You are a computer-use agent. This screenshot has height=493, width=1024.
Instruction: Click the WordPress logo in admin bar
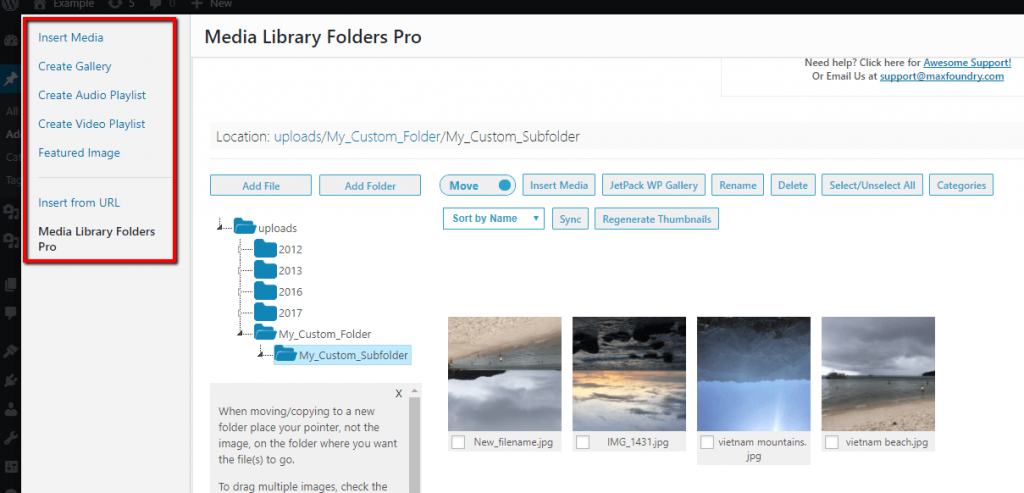[x=11, y=4]
